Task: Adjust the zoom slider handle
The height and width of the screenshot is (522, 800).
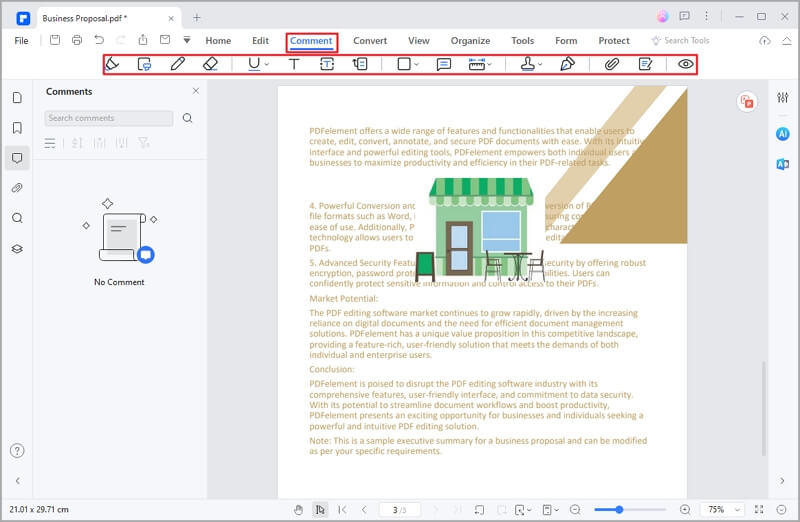Action: 619,509
